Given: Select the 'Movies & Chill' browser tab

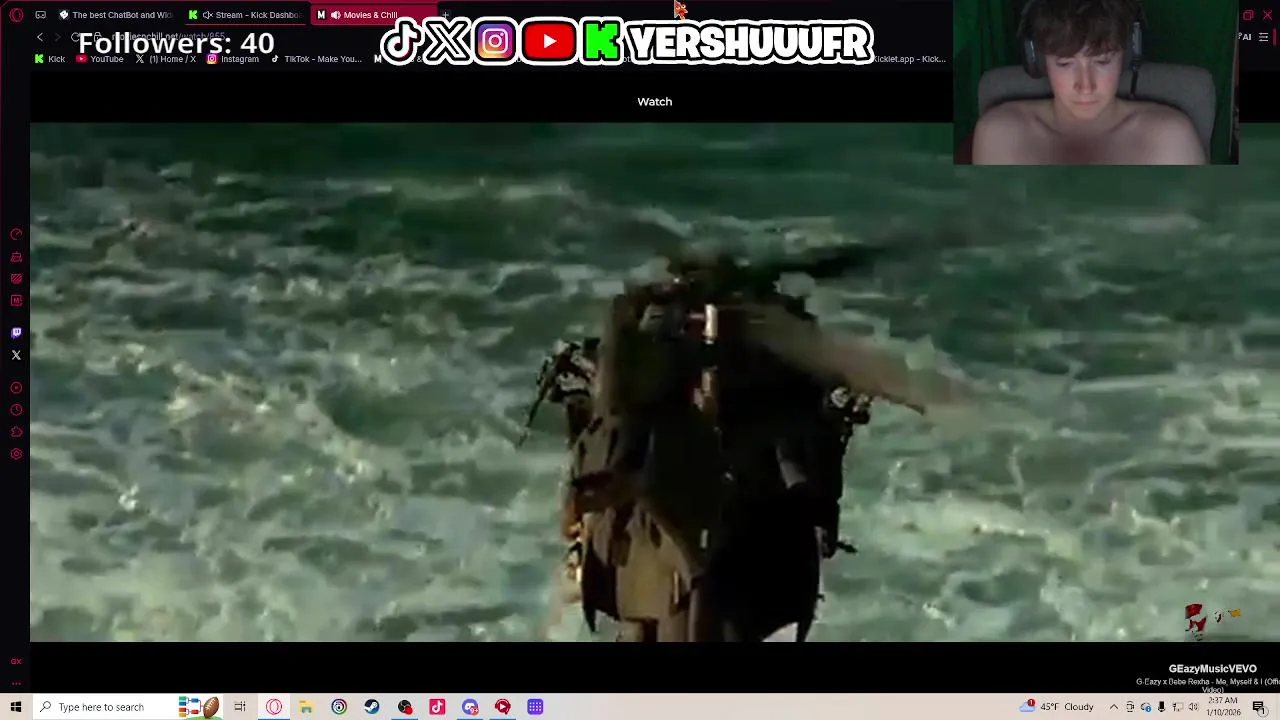Looking at the screenshot, I should [x=375, y=15].
